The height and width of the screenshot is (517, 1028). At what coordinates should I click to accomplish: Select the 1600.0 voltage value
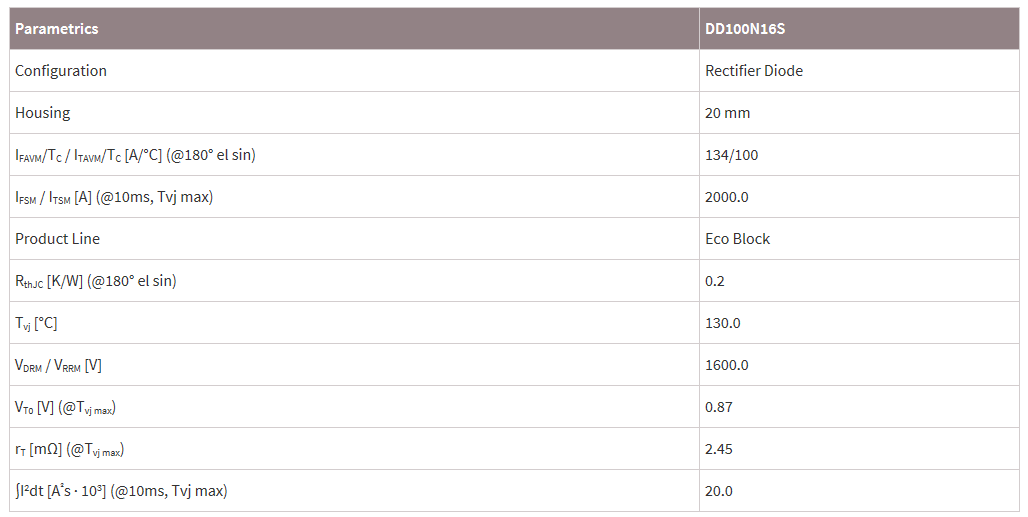coord(727,365)
